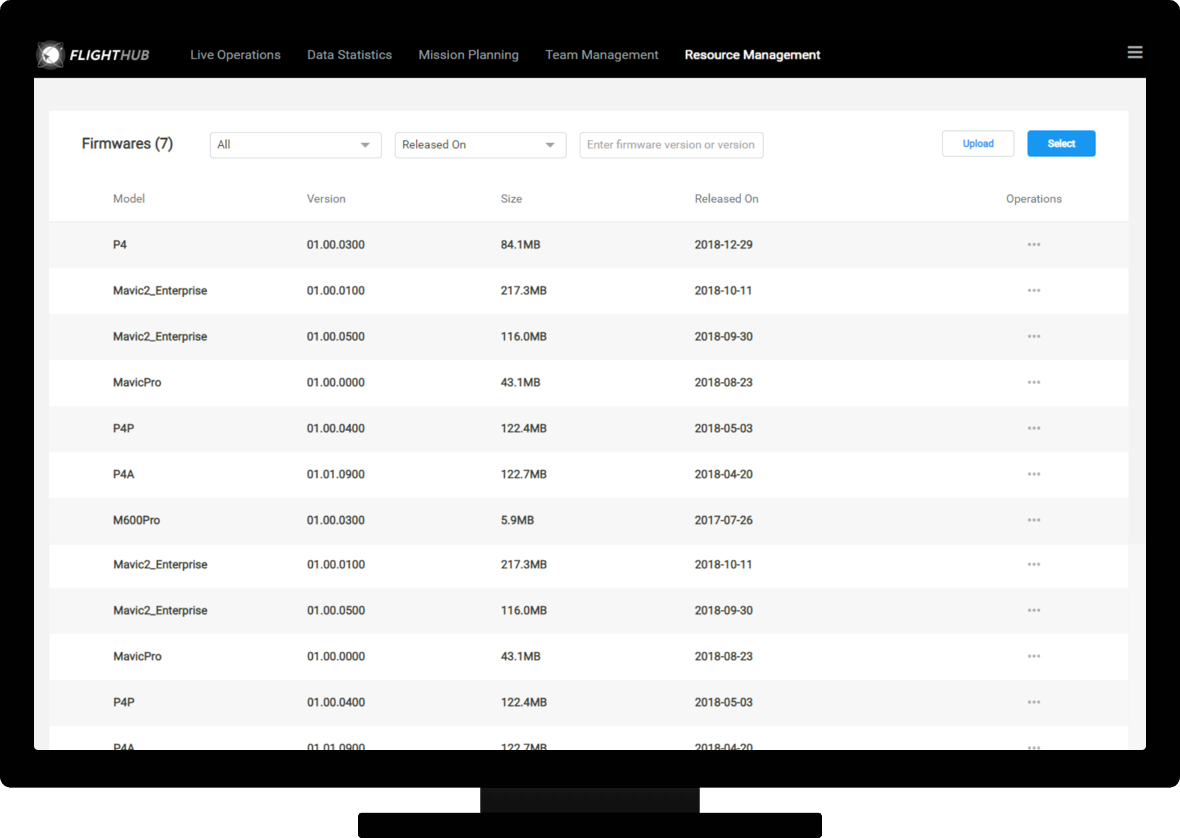
Task: Click the ellipsis for the topmost MavicPro row
Action: click(x=1033, y=383)
